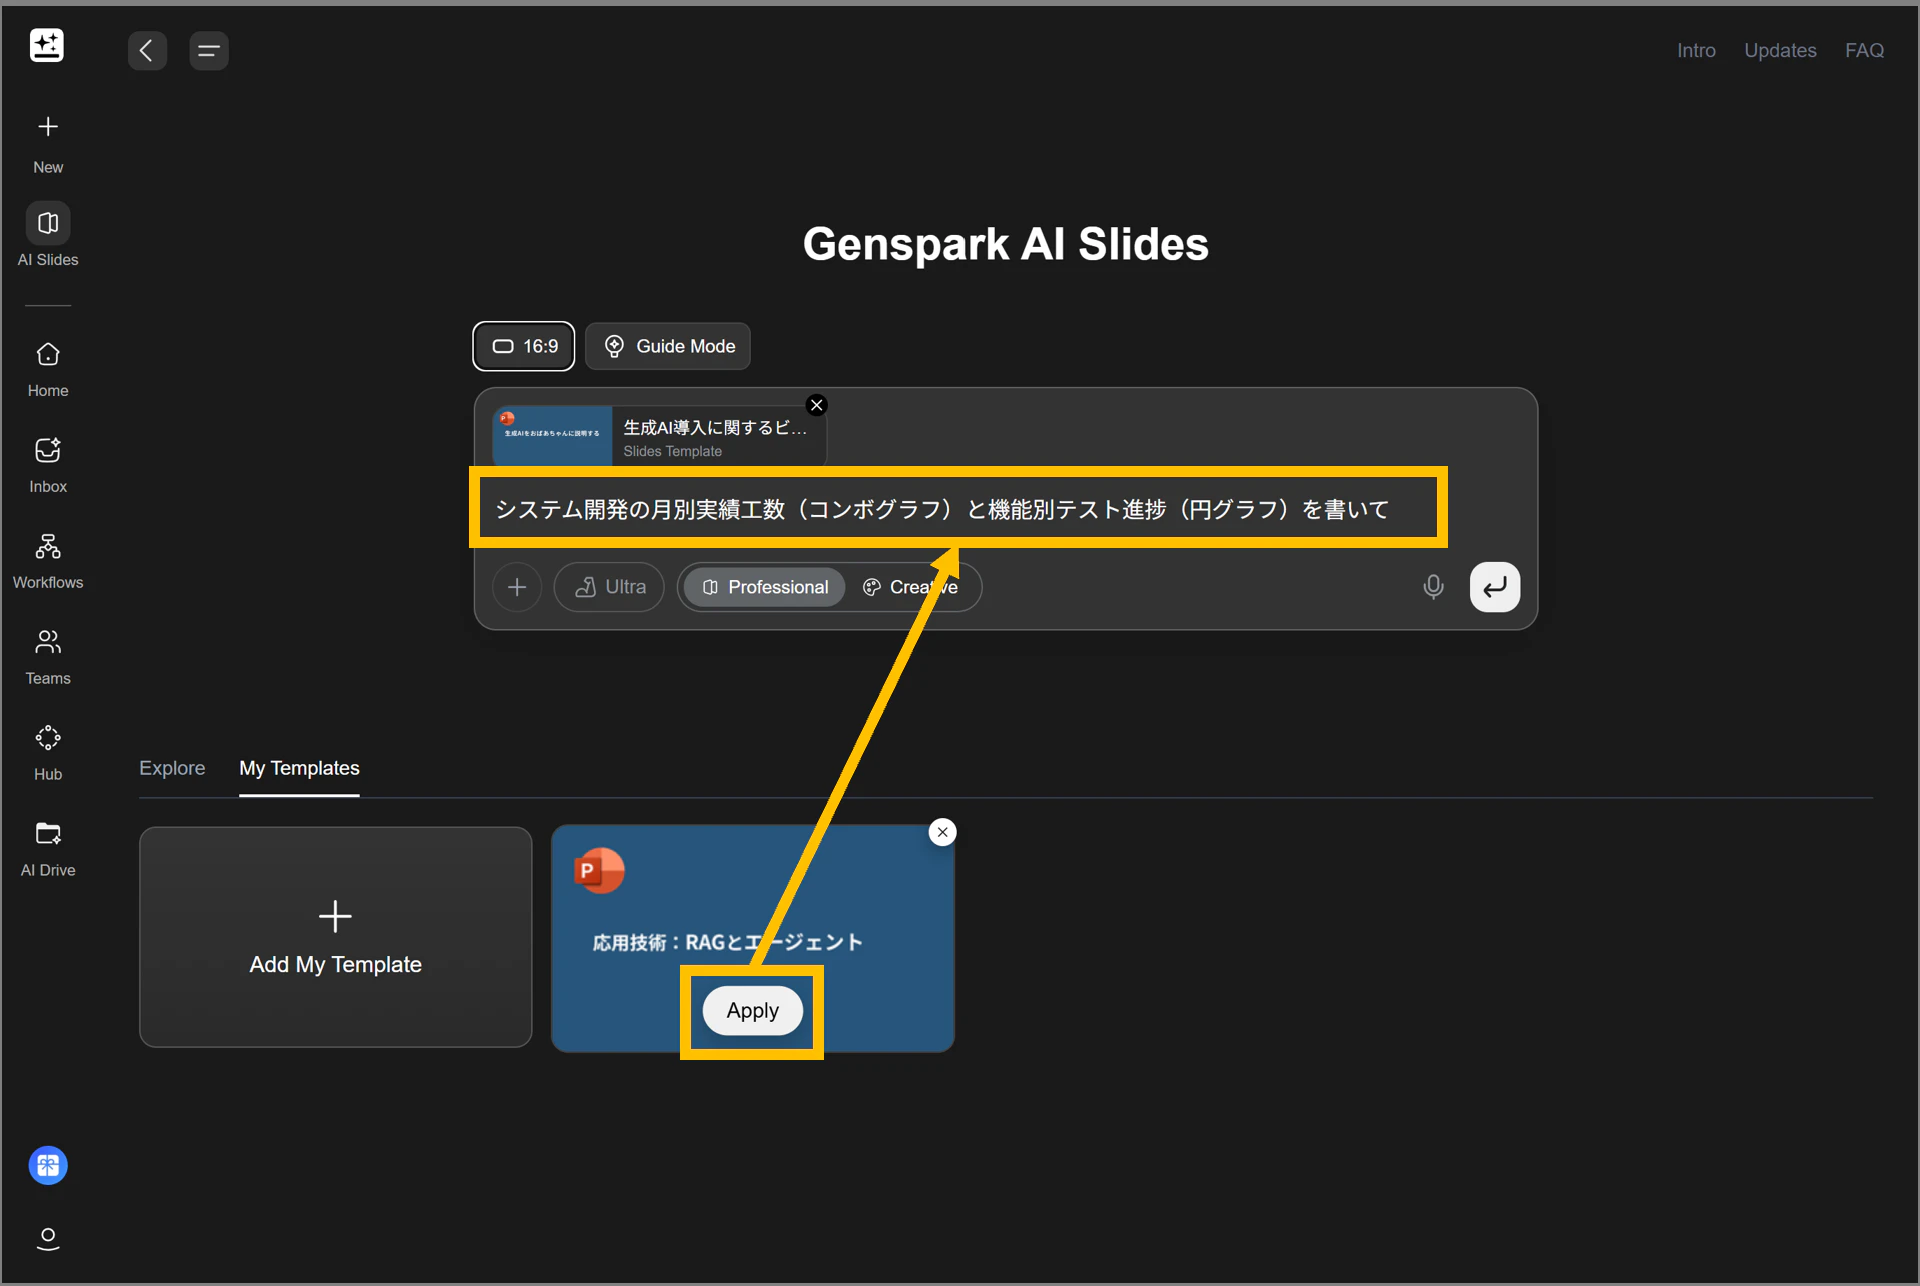Screen dimensions: 1920x1286
Task: Switch to the Explore tab
Action: [172, 768]
